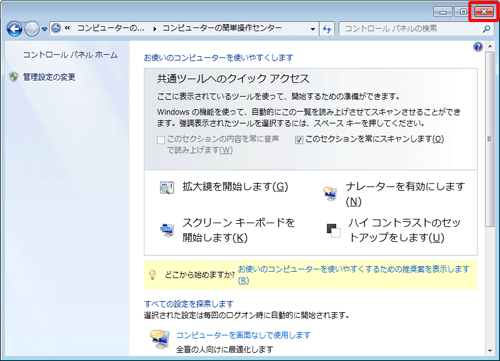The width and height of the screenshot is (500, 361).
Task: Select コンピューターの簡単操作センター breadcrumb
Action: click(222, 28)
